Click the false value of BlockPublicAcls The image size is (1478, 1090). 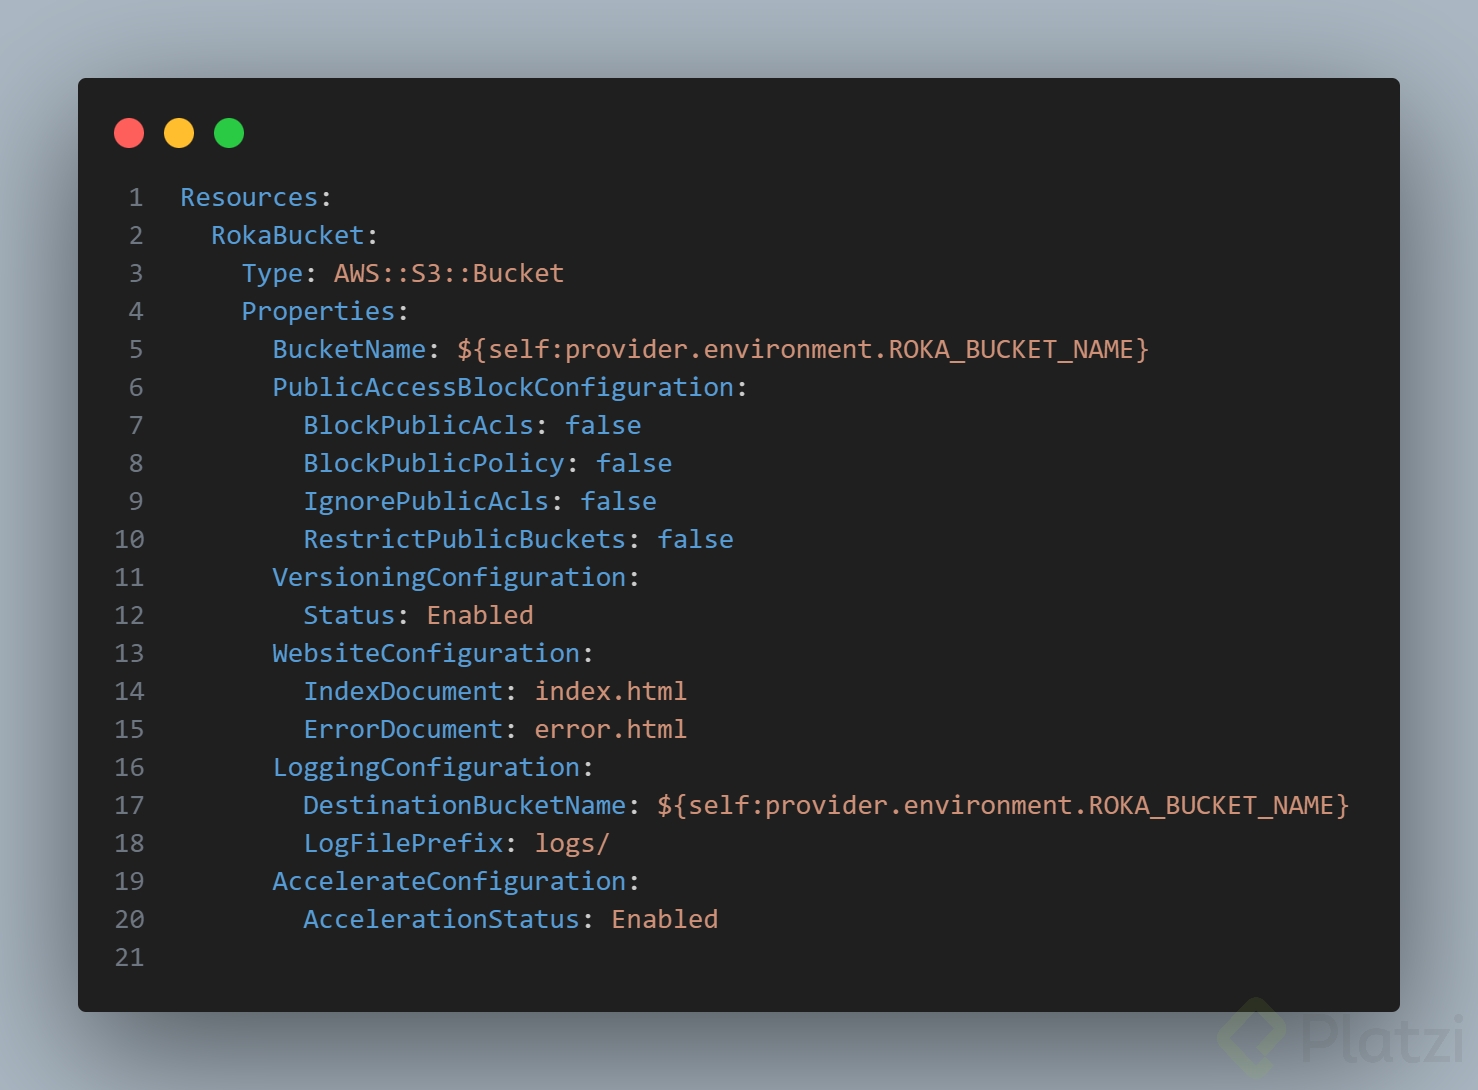point(603,425)
